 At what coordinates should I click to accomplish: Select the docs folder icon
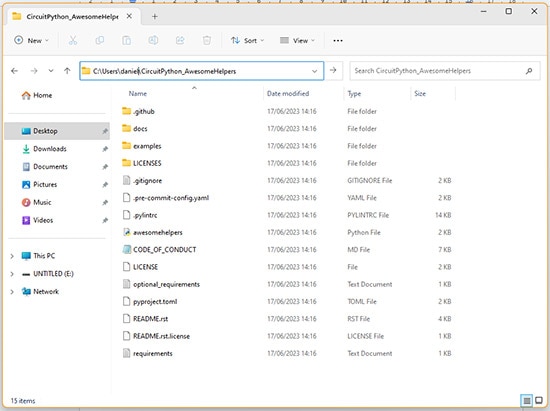coord(126,128)
